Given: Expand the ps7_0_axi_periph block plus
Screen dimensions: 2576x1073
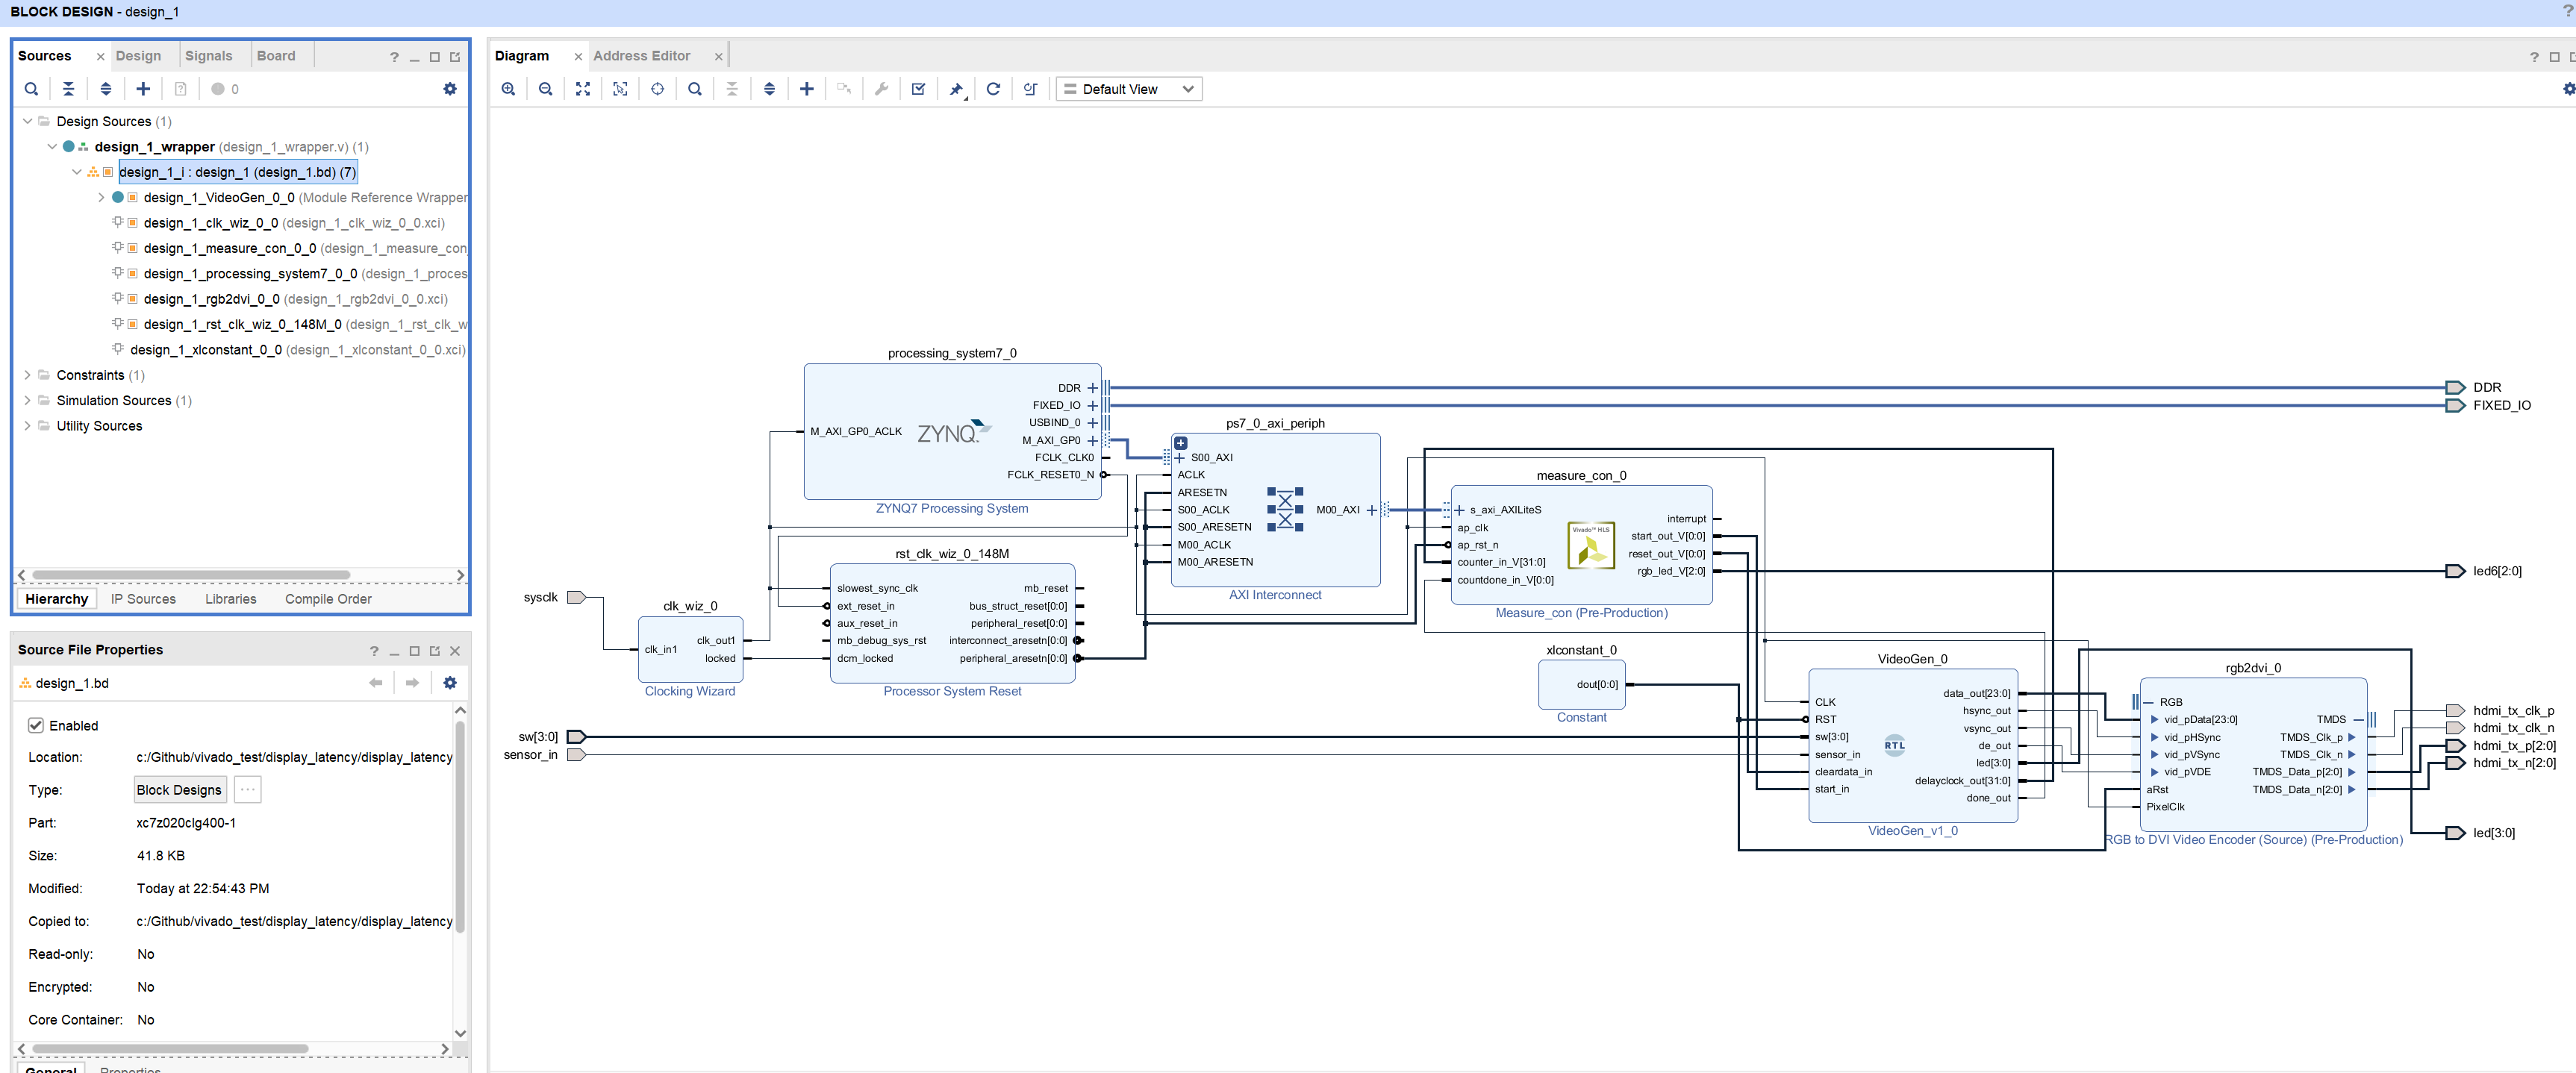Looking at the screenshot, I should point(1180,443).
